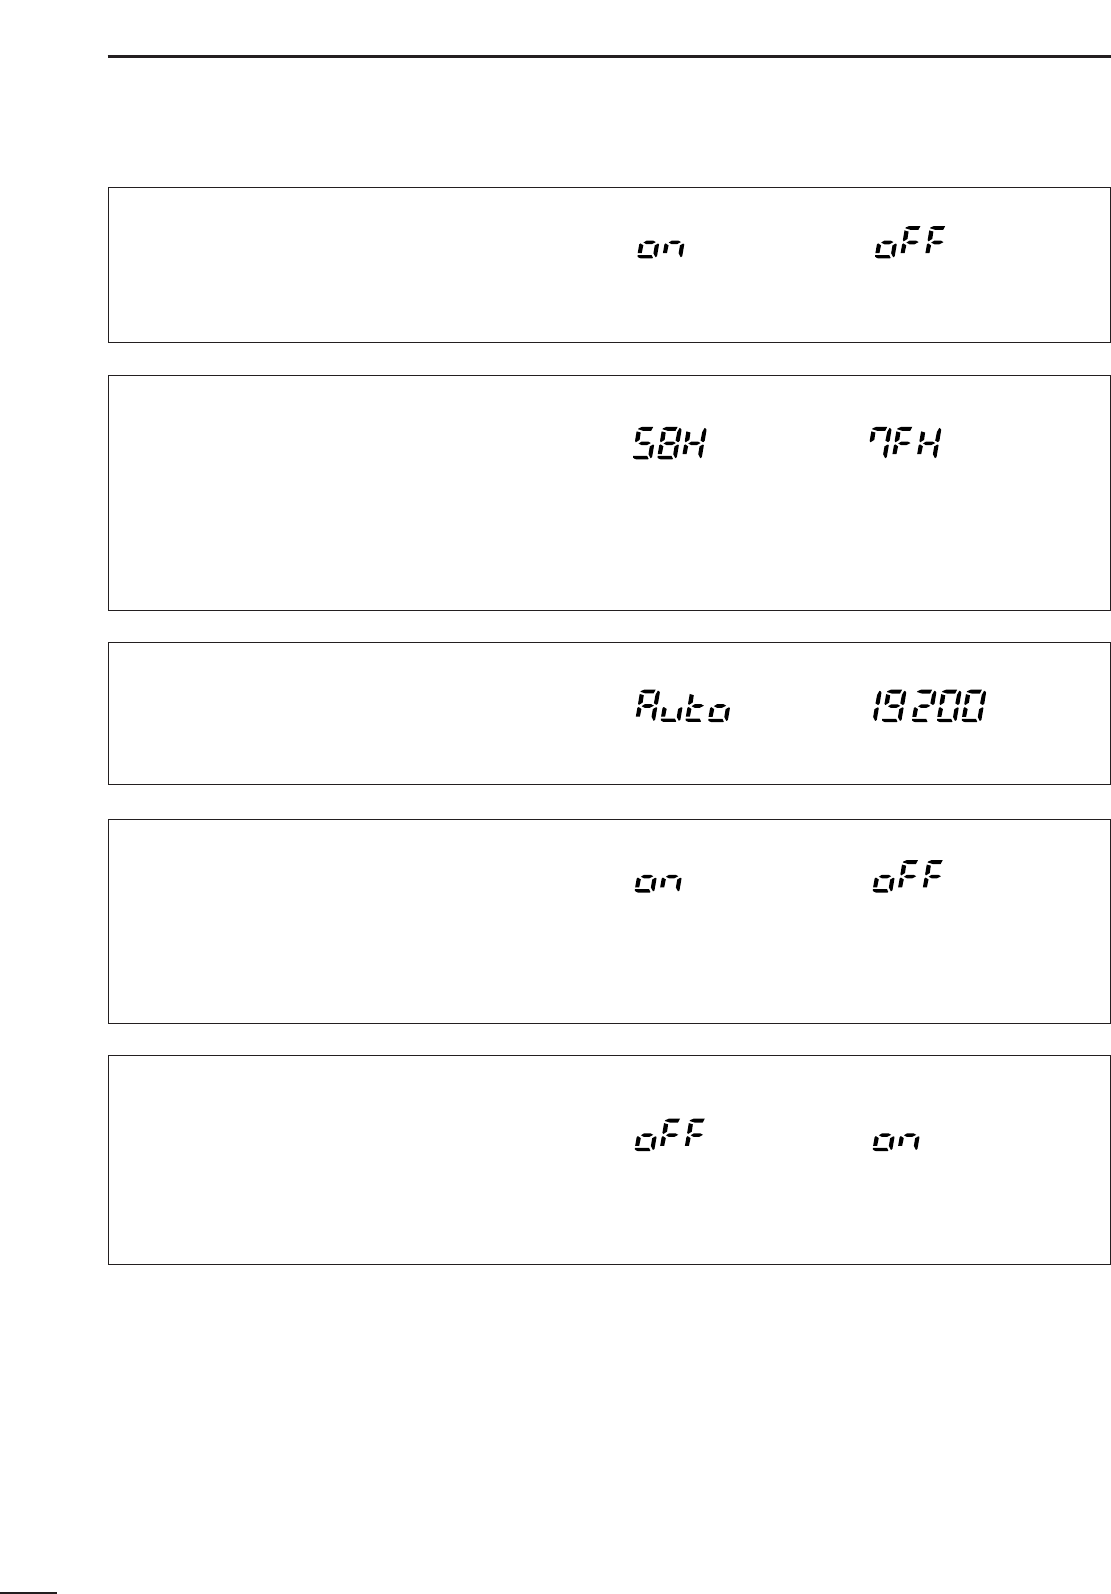This screenshot has width=1111, height=1594.
Task: Click the horizontal rule at the page top
Action: [601, 57]
